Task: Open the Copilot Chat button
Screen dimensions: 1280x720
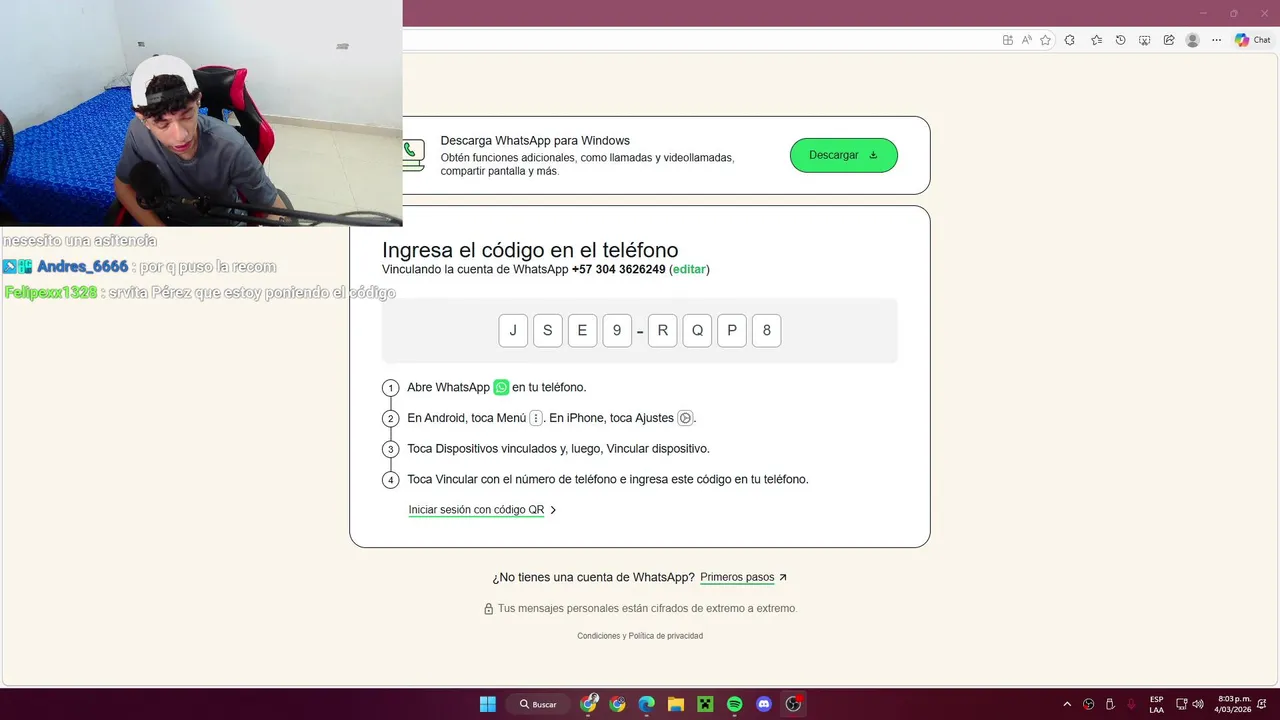Action: tap(1253, 40)
